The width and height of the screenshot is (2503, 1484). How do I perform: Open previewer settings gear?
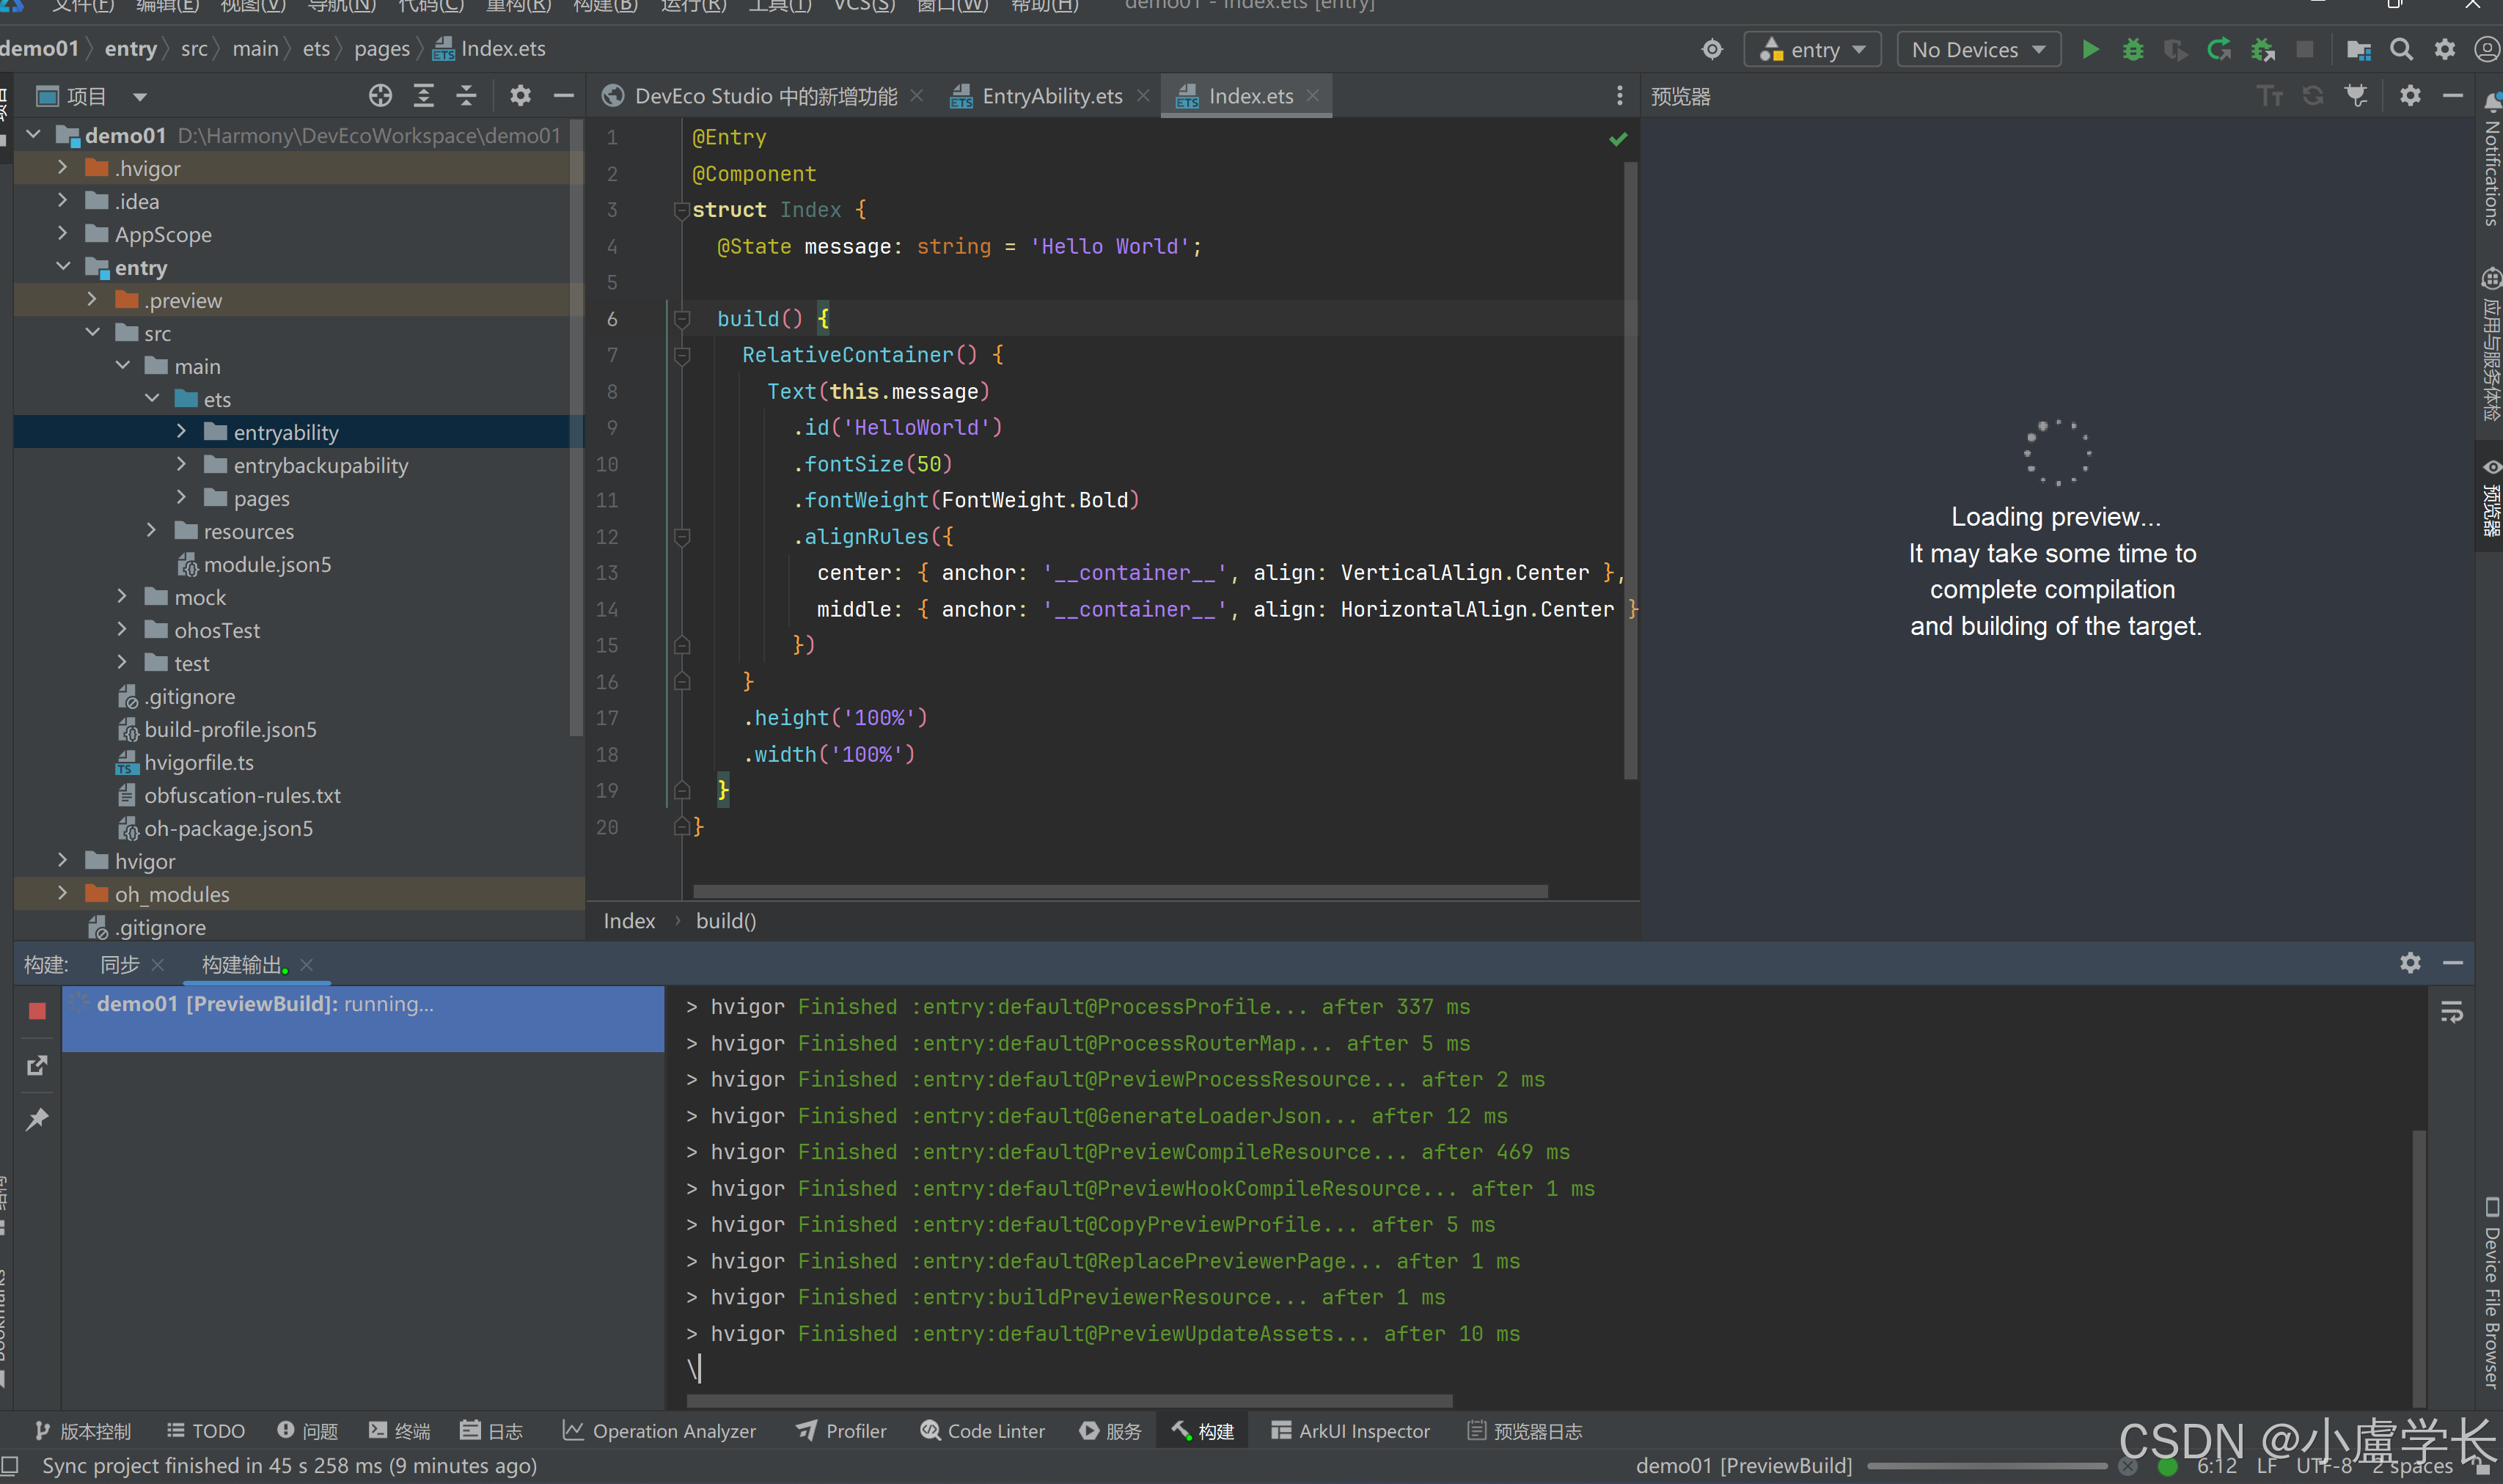coord(2410,96)
